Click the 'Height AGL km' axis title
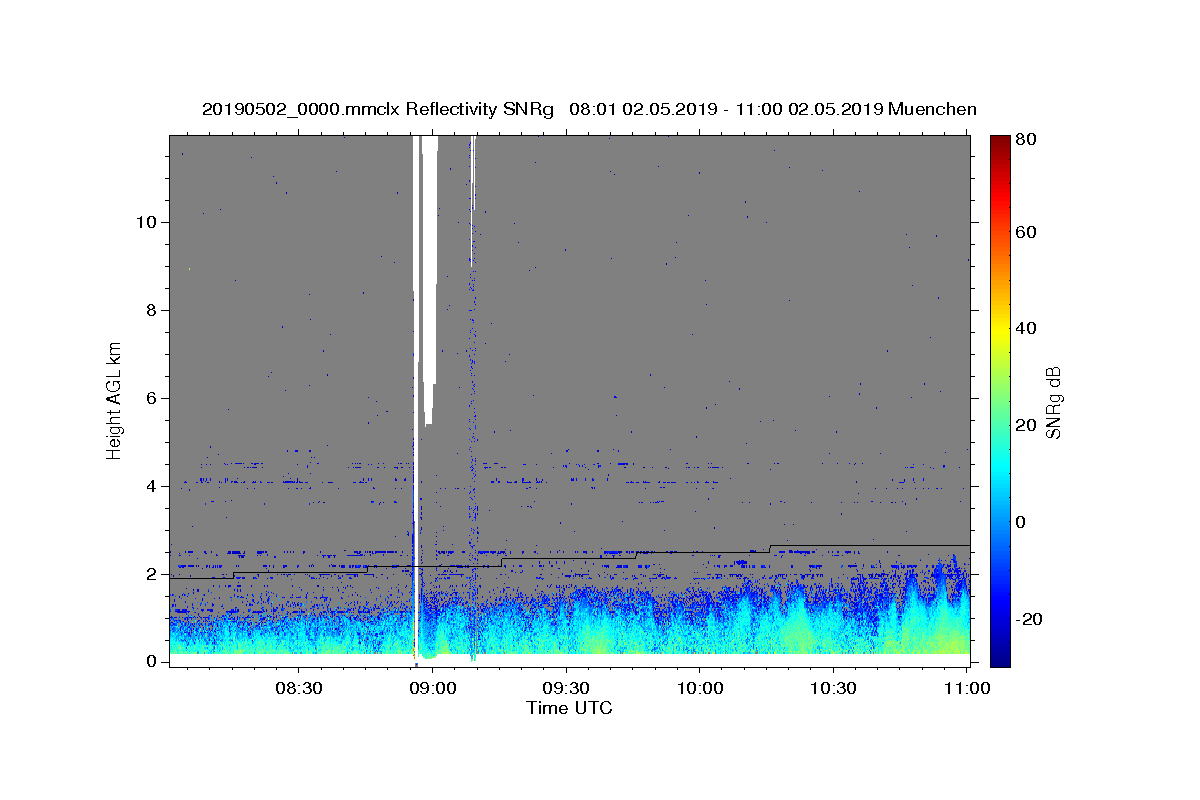This screenshot has width=1200, height=800. point(115,399)
